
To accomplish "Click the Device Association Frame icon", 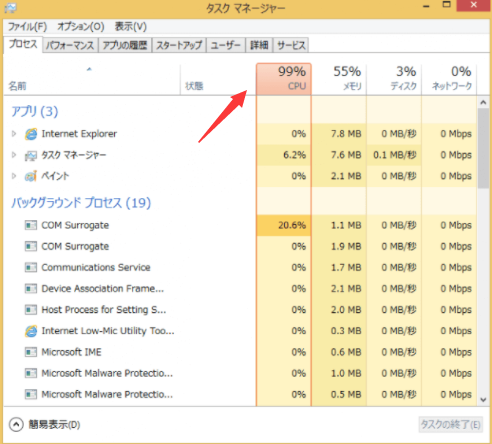I will 31,289.
